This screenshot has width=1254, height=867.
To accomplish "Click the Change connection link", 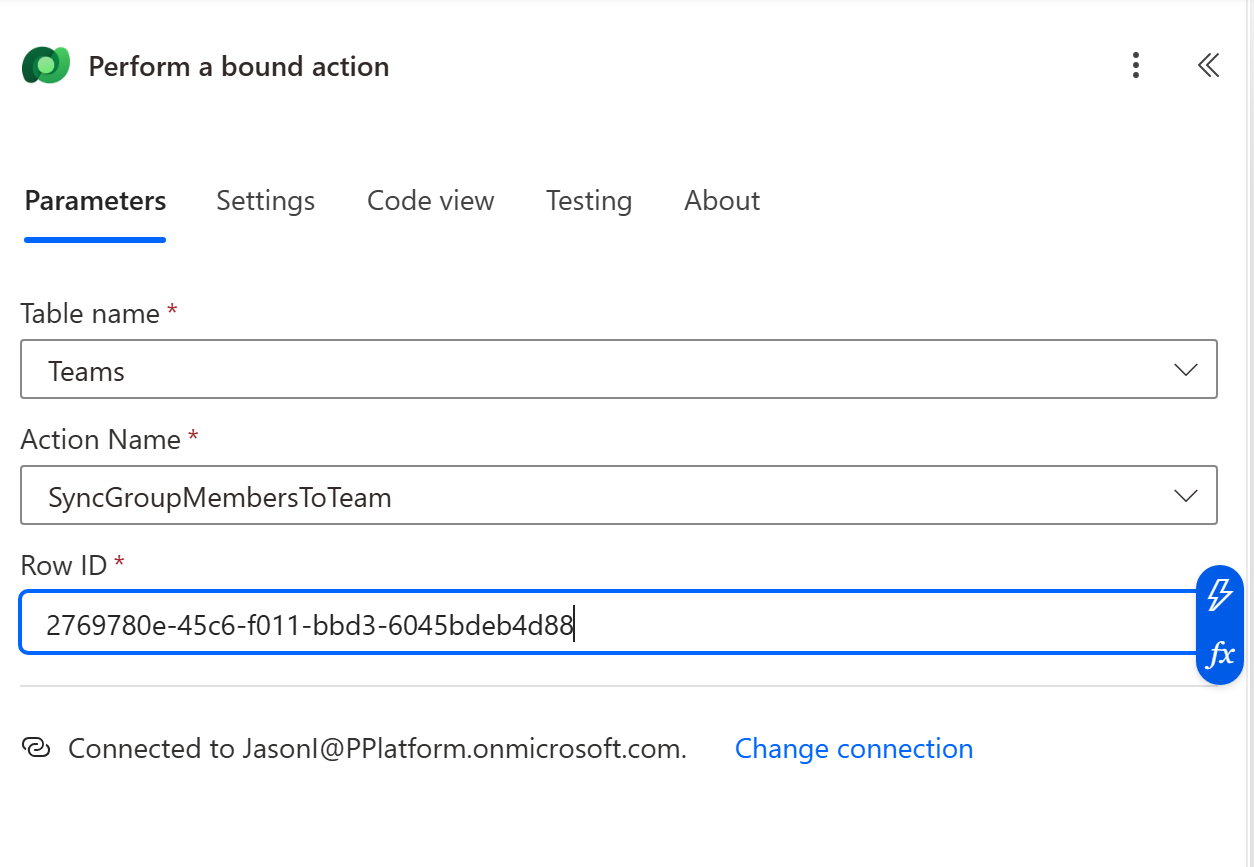I will 853,749.
